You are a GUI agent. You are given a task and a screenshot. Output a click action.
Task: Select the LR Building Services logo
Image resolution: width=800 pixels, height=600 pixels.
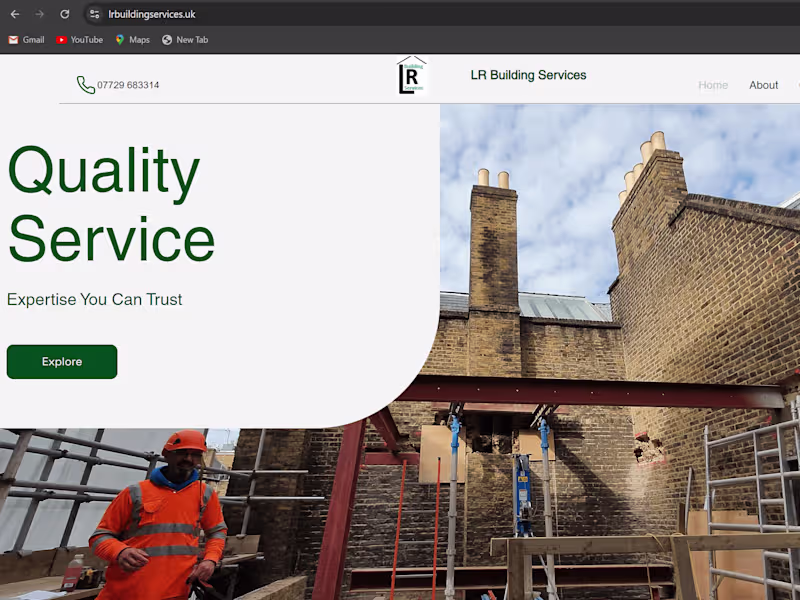[411, 73]
